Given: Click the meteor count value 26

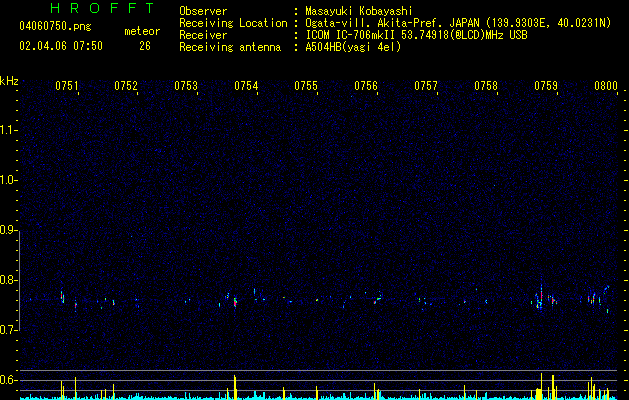Looking at the screenshot, I should (145, 46).
